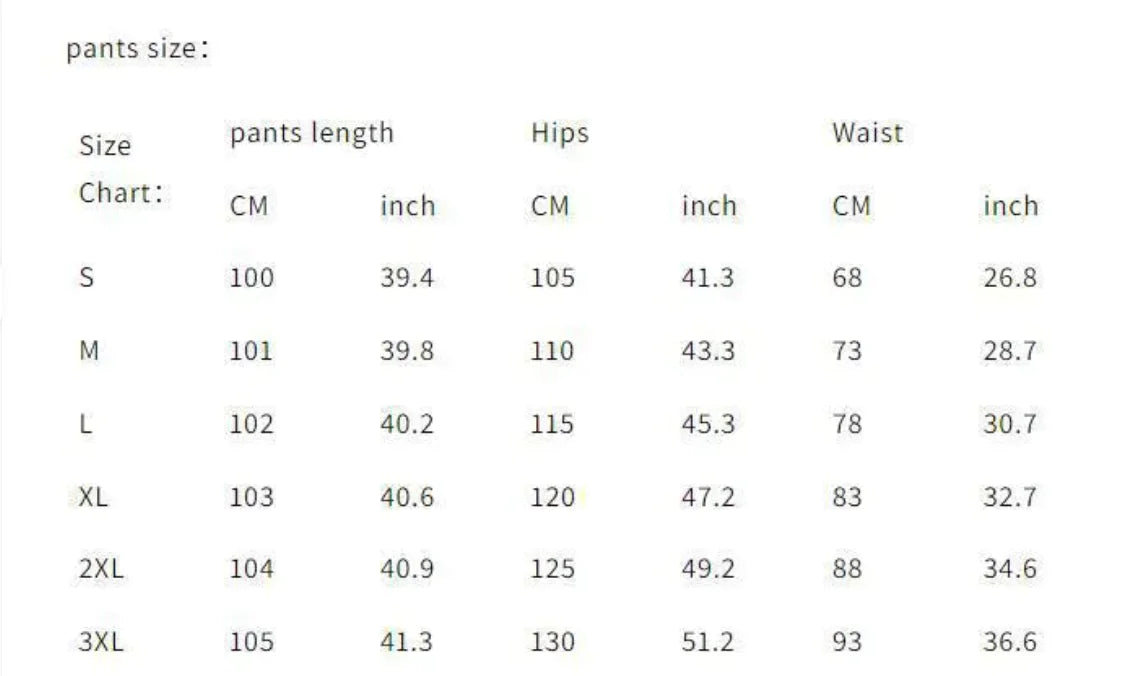Click the 'Size Chart:' header label
Screen dimensions: 1128x676
coord(119,169)
